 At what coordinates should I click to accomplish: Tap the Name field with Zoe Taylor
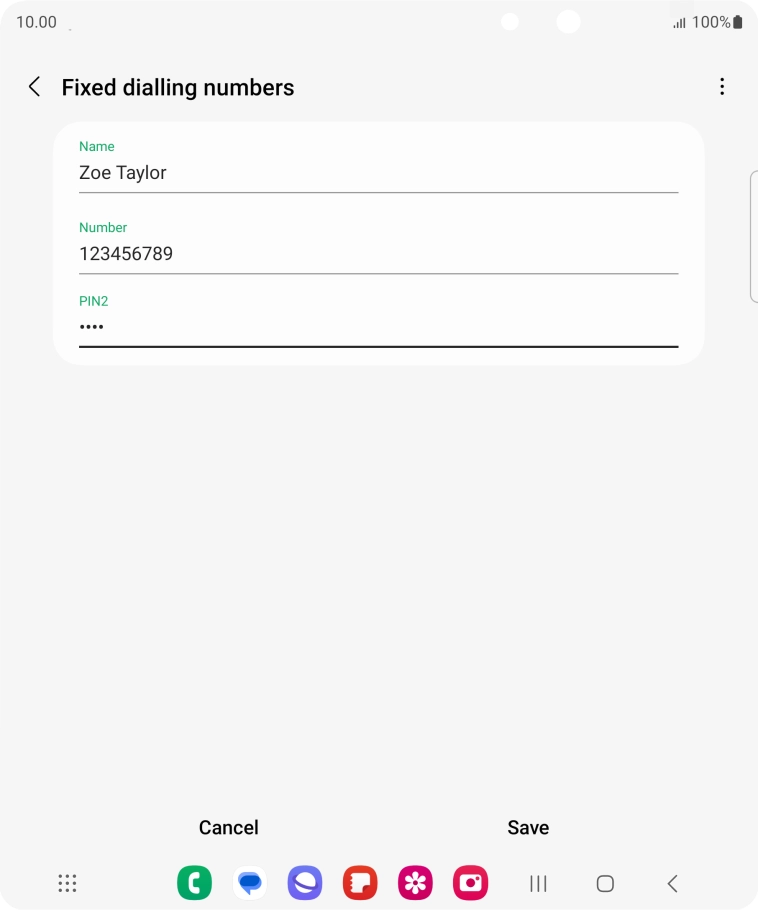[x=378, y=173]
